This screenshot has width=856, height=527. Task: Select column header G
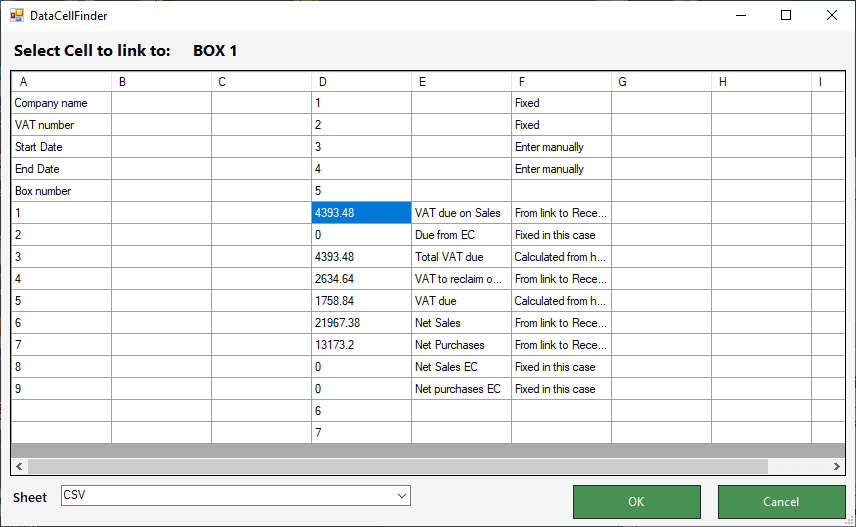click(661, 82)
